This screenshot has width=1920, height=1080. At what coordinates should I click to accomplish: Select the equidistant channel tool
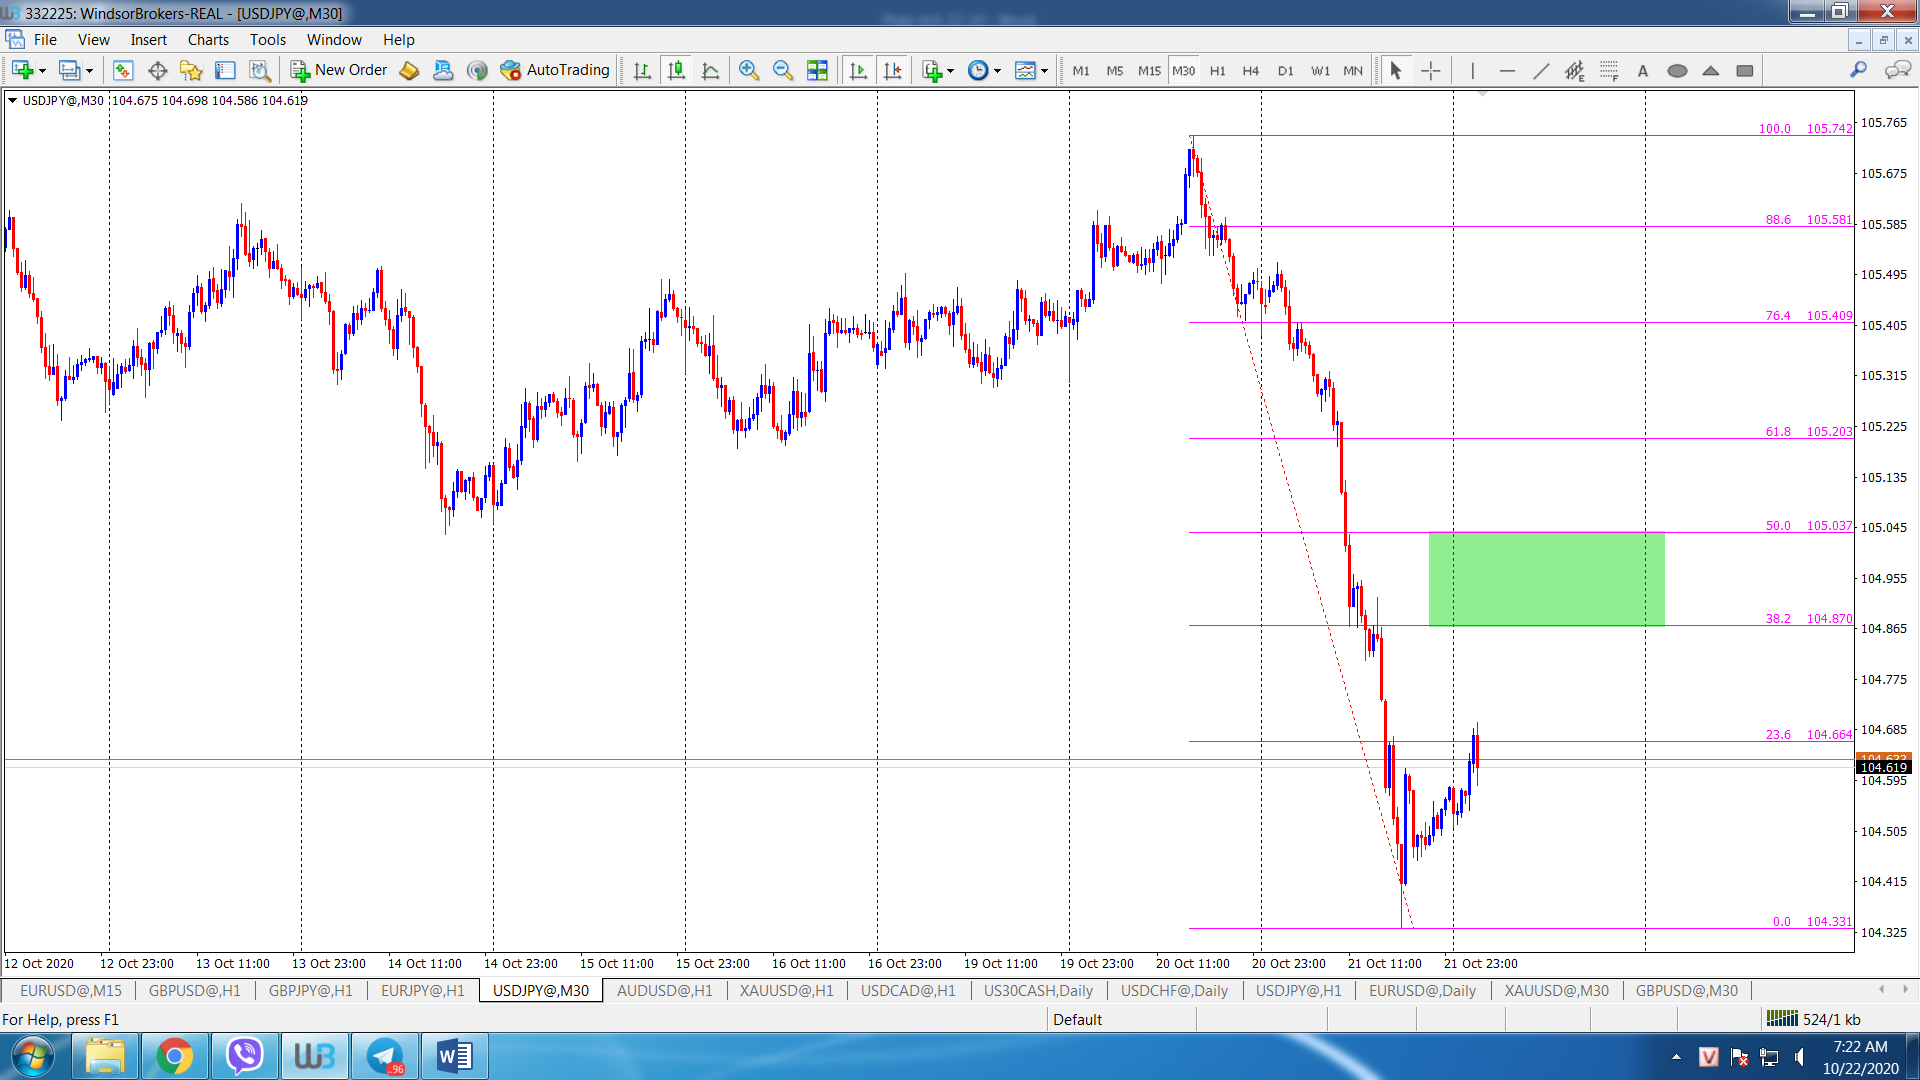[1575, 70]
